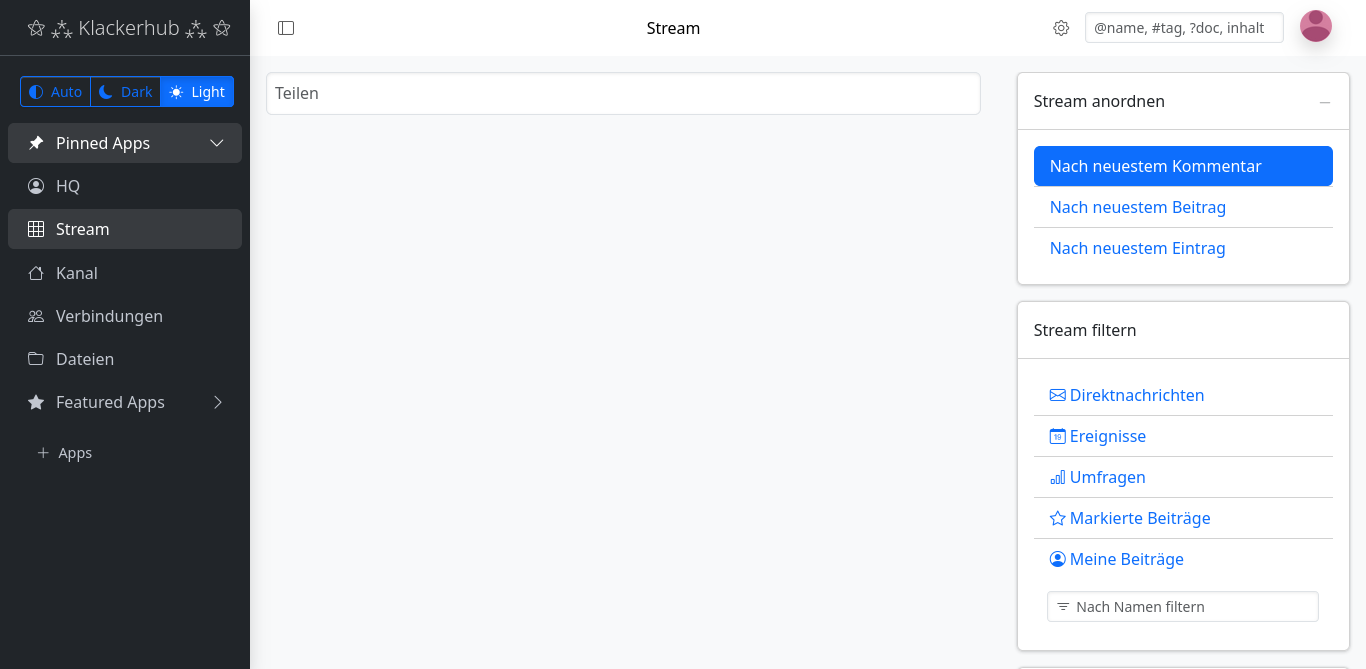The image size is (1366, 669).
Task: Click the Teilen post input field
Action: tap(623, 93)
